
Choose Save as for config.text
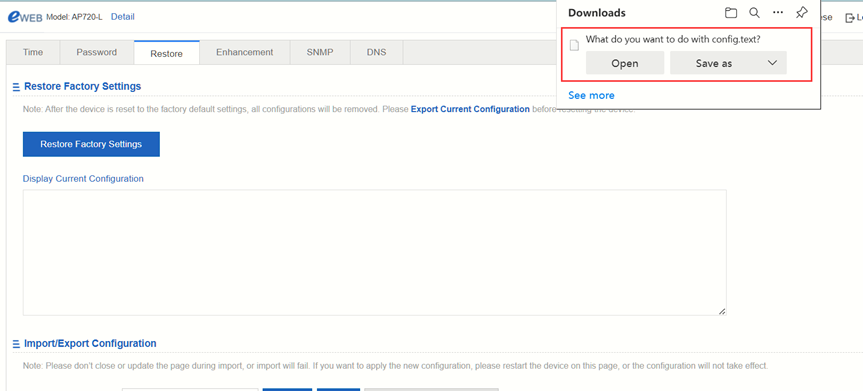point(714,63)
